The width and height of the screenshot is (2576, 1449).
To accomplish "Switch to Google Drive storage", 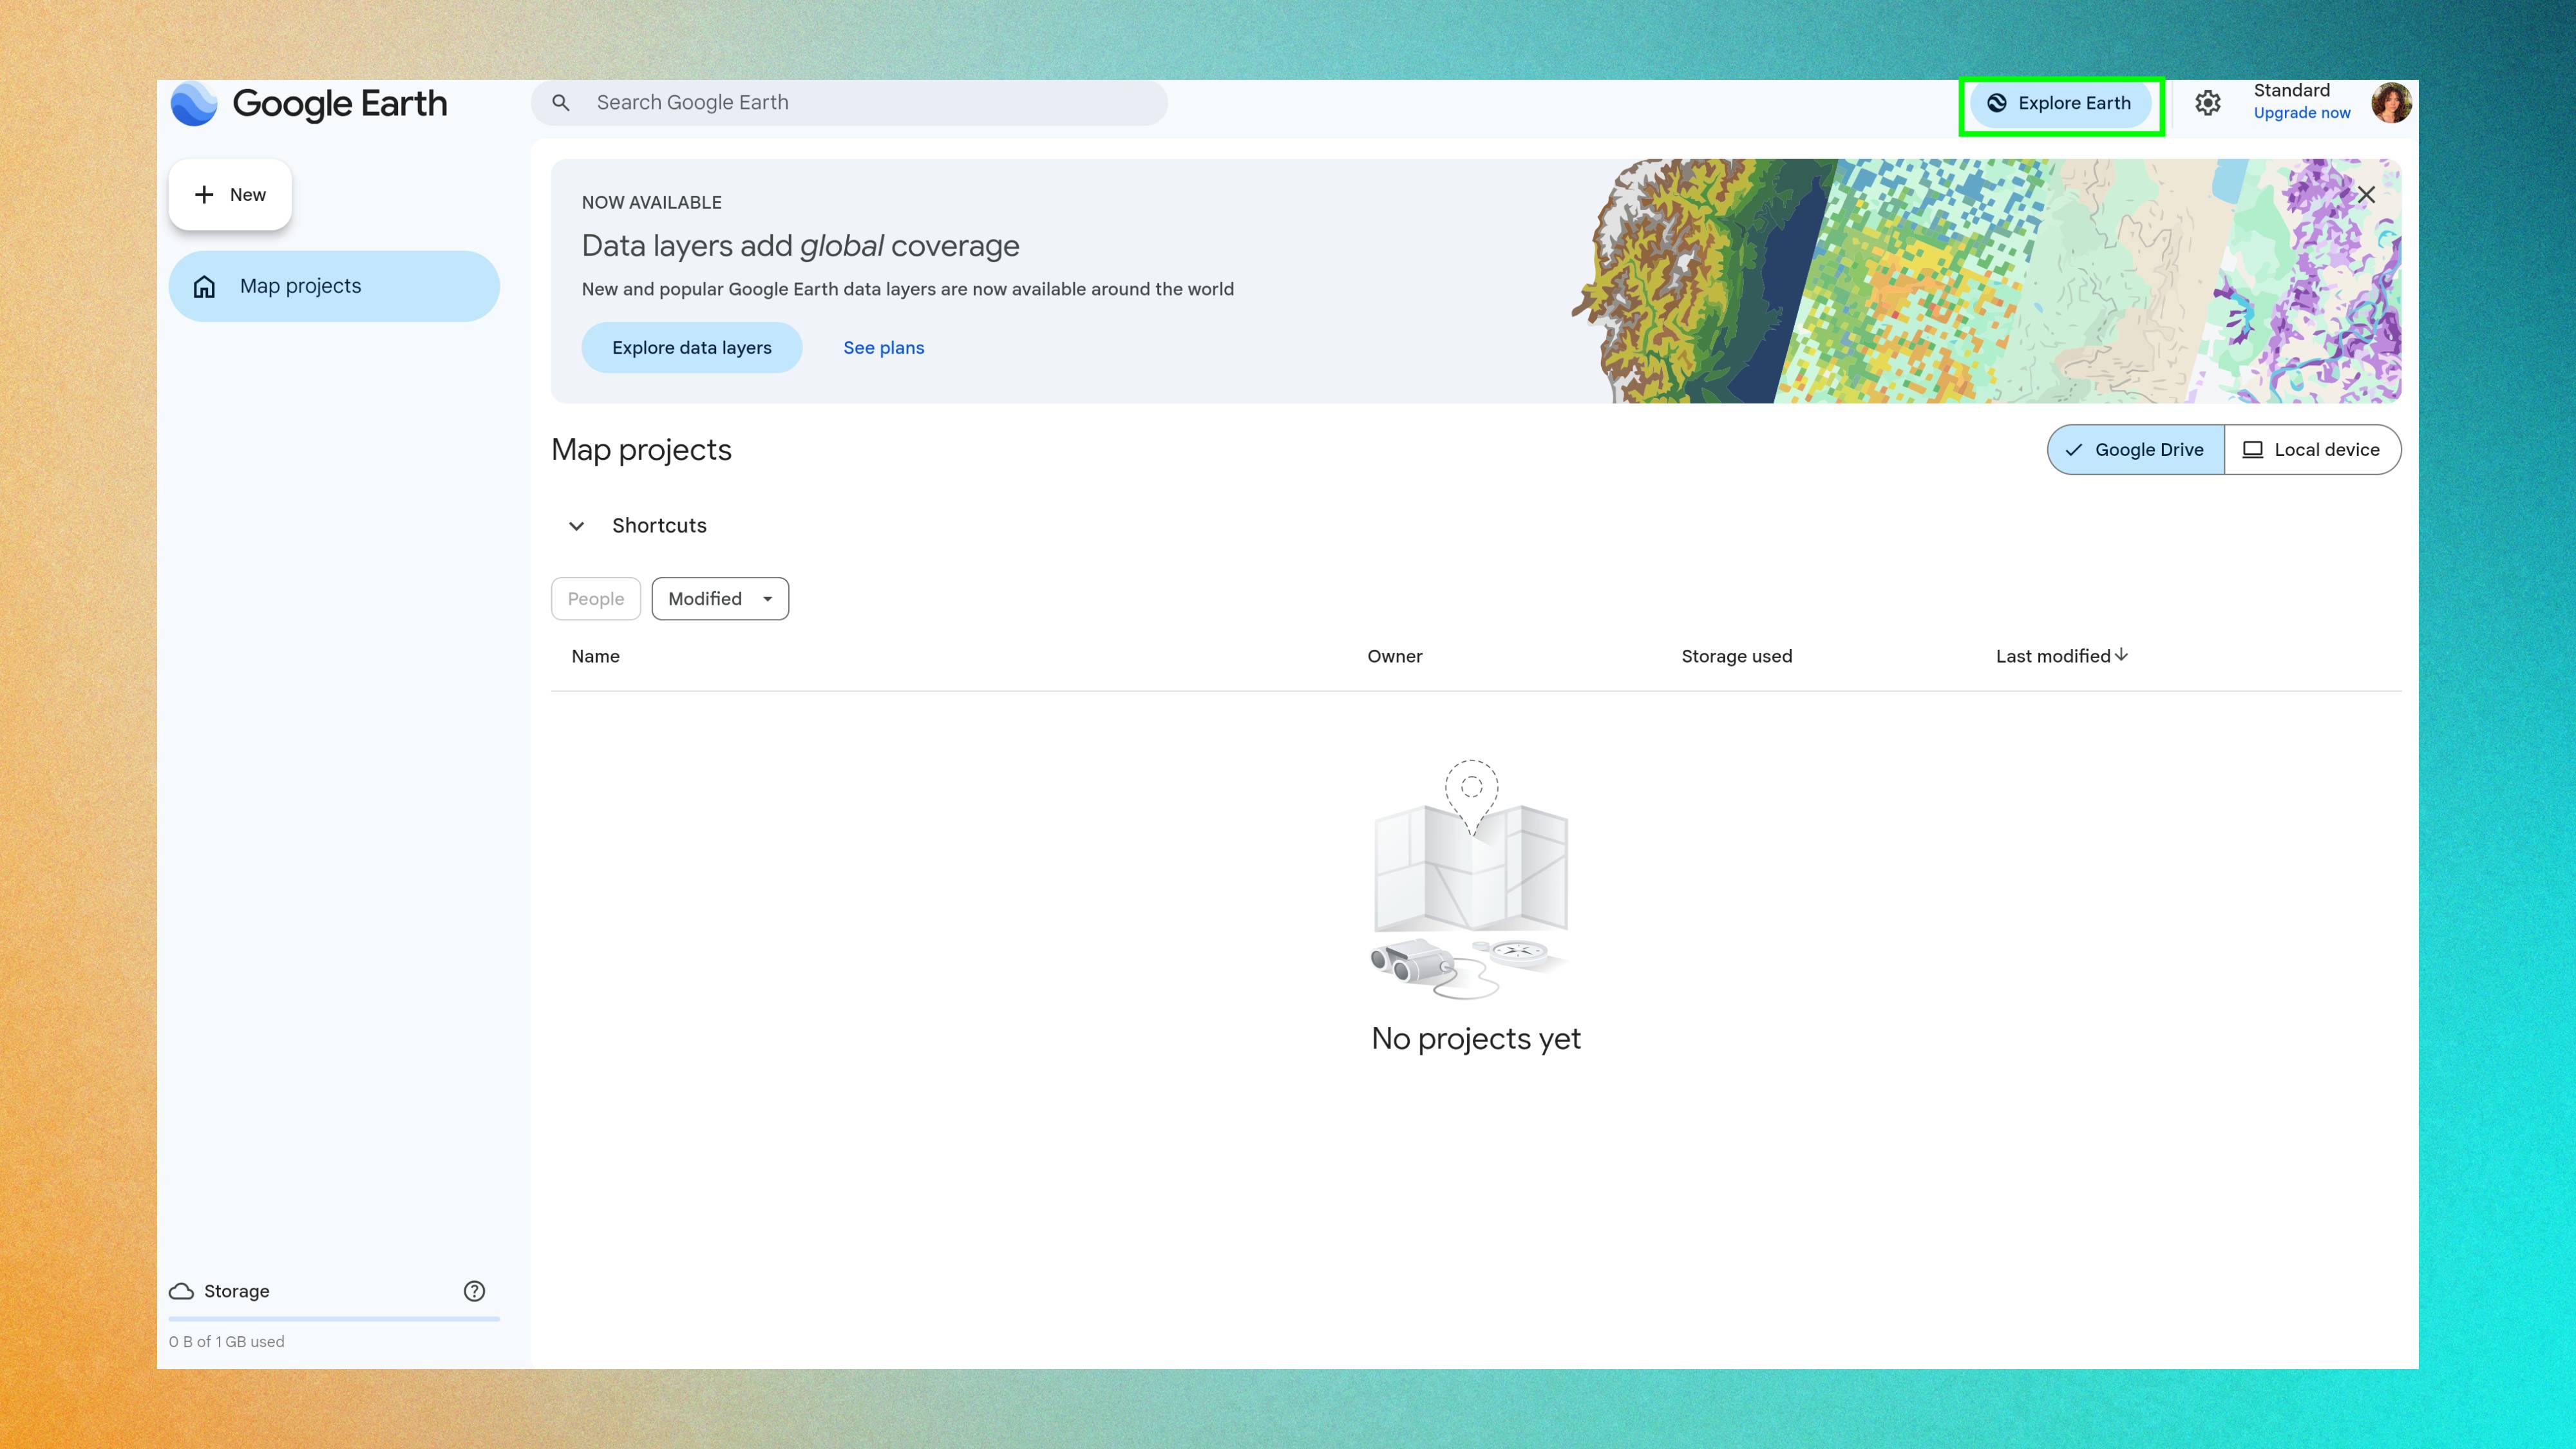I will 2136,450.
